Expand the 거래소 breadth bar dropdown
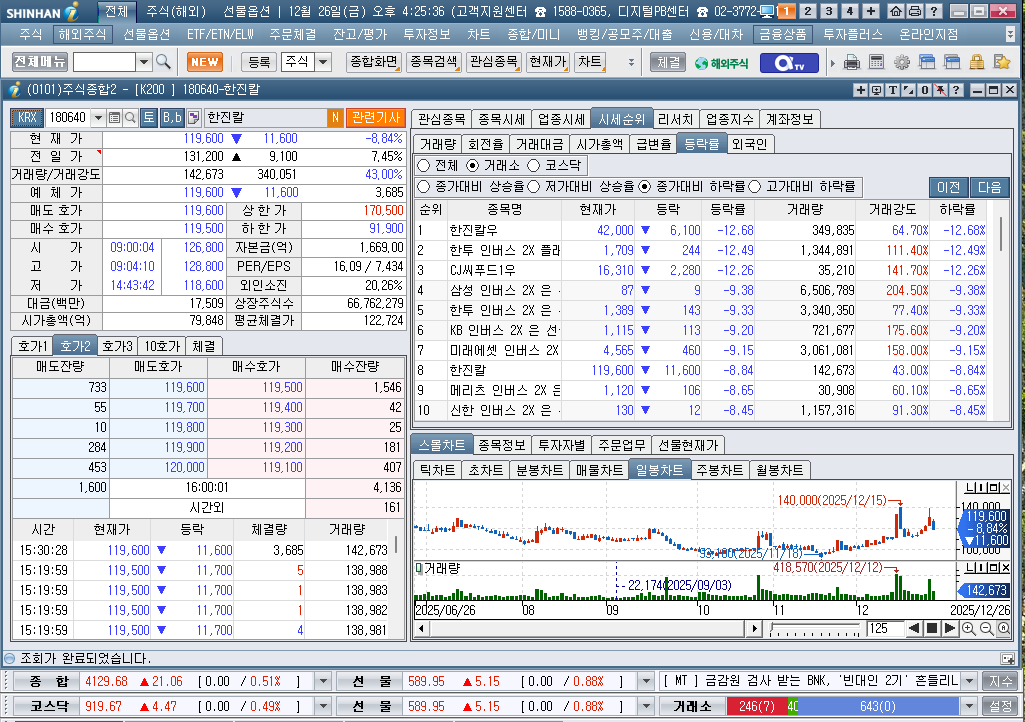The image size is (1025, 722). coord(969,706)
